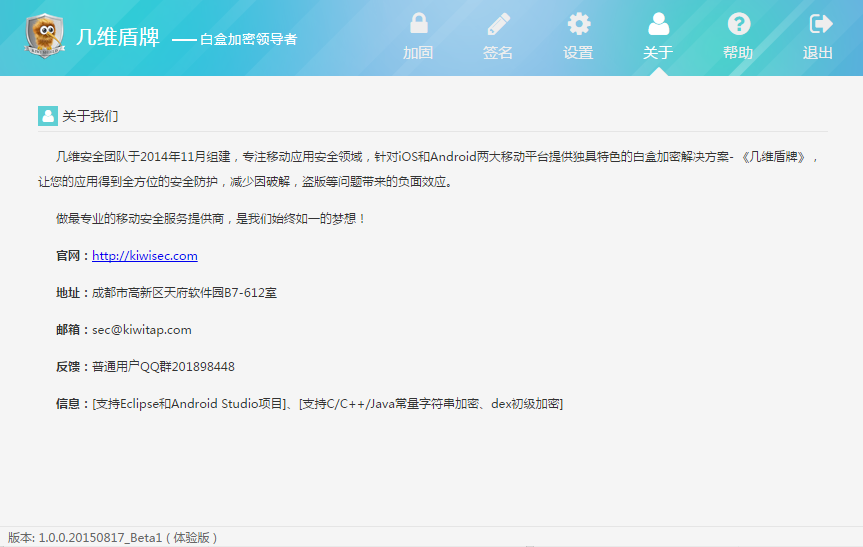863x547 pixels.
Task: Click the sentence 做最专业的移动安全服务提供商
Action: point(140,218)
